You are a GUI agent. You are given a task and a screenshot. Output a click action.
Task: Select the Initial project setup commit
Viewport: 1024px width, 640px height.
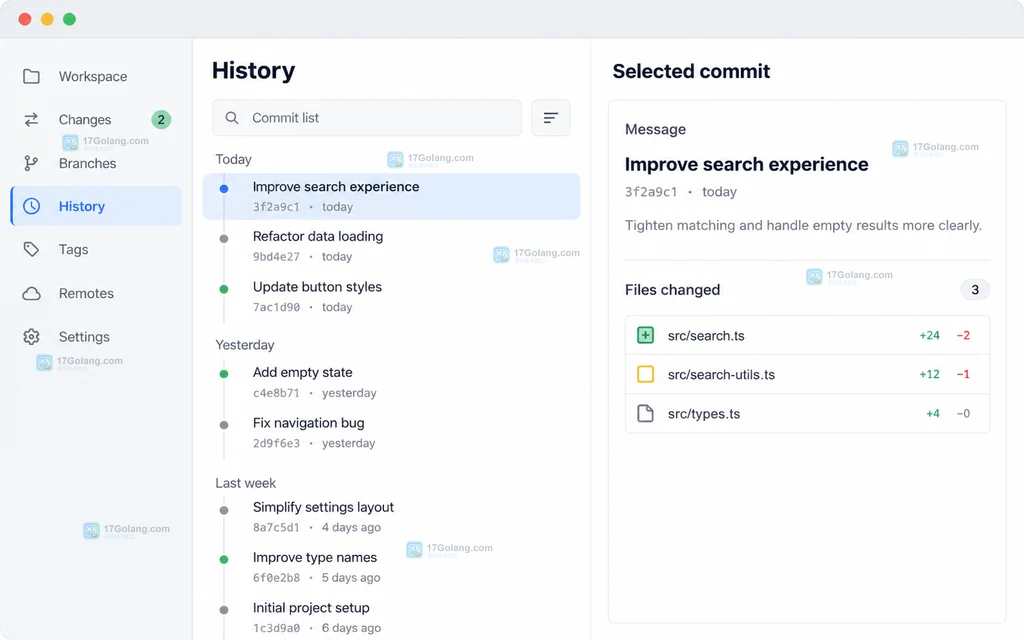click(391, 617)
